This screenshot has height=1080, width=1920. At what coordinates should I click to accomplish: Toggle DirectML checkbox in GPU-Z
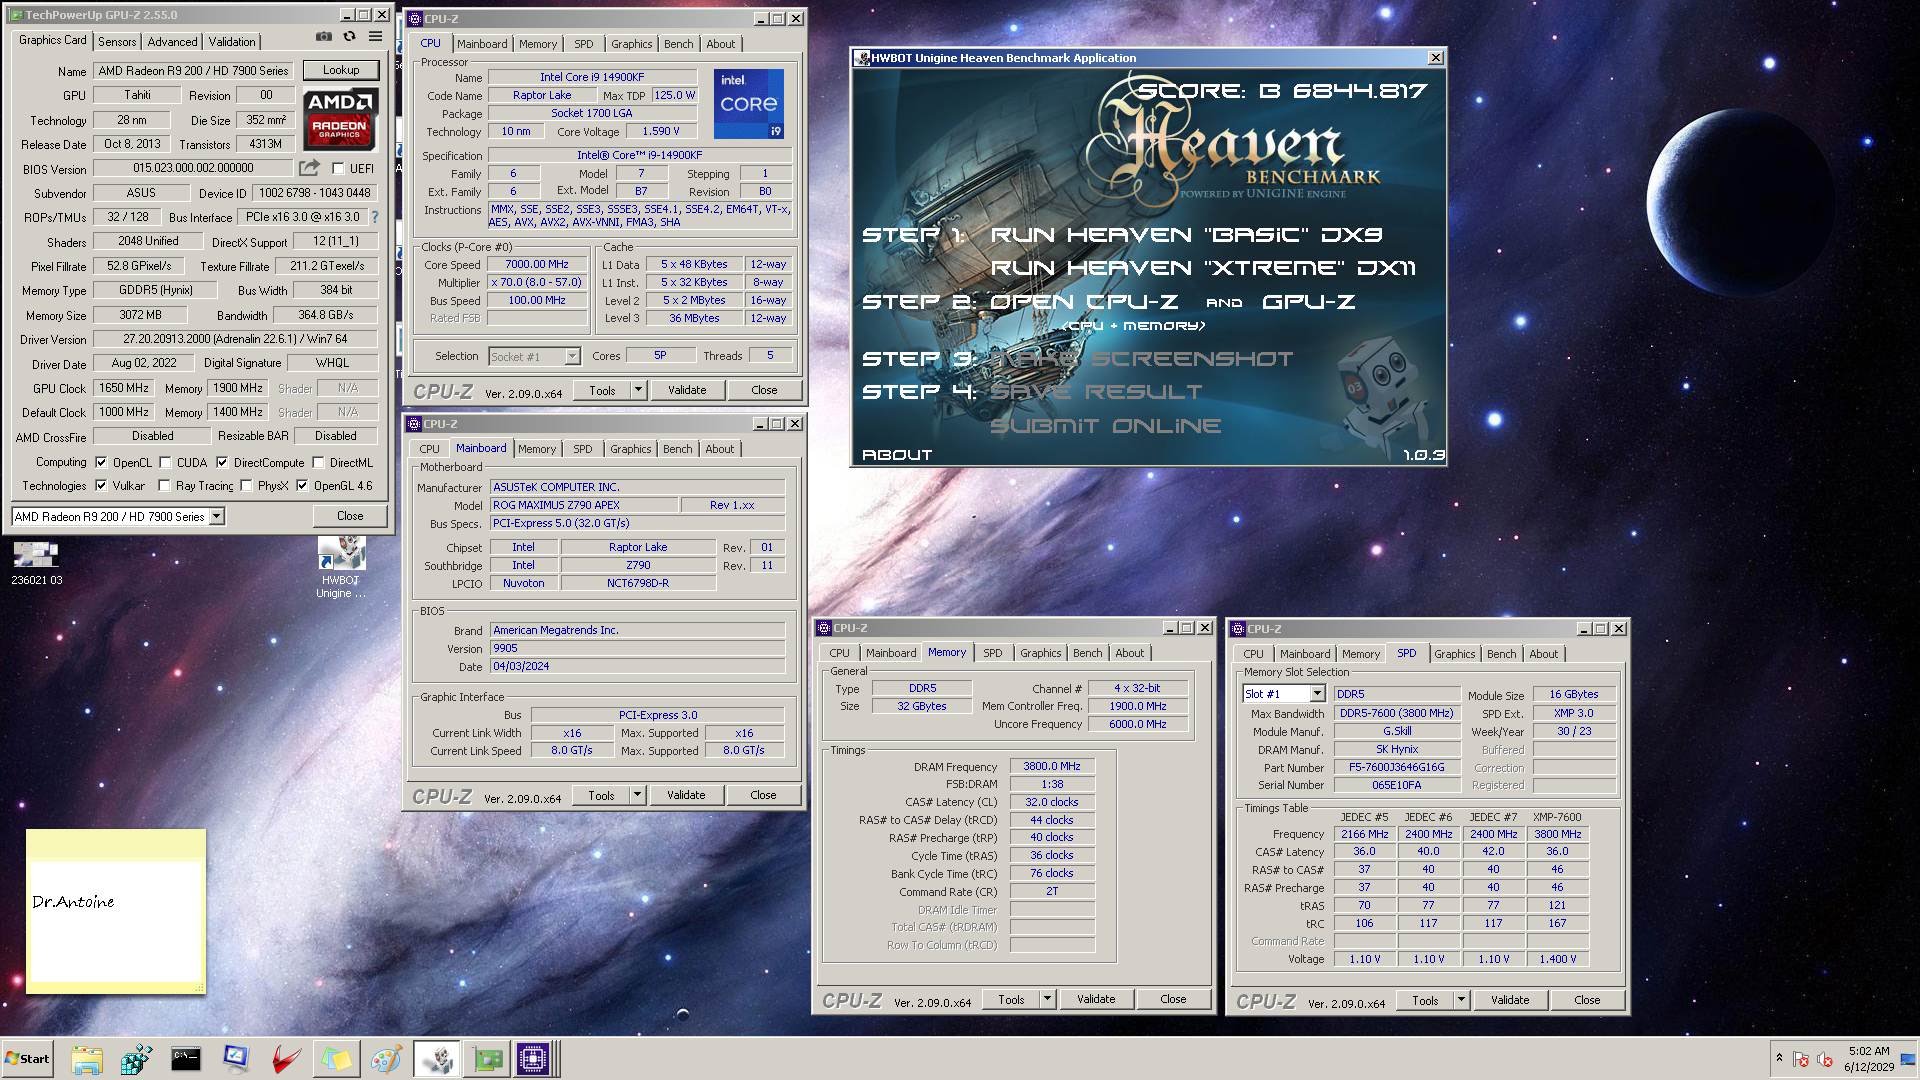[x=318, y=462]
